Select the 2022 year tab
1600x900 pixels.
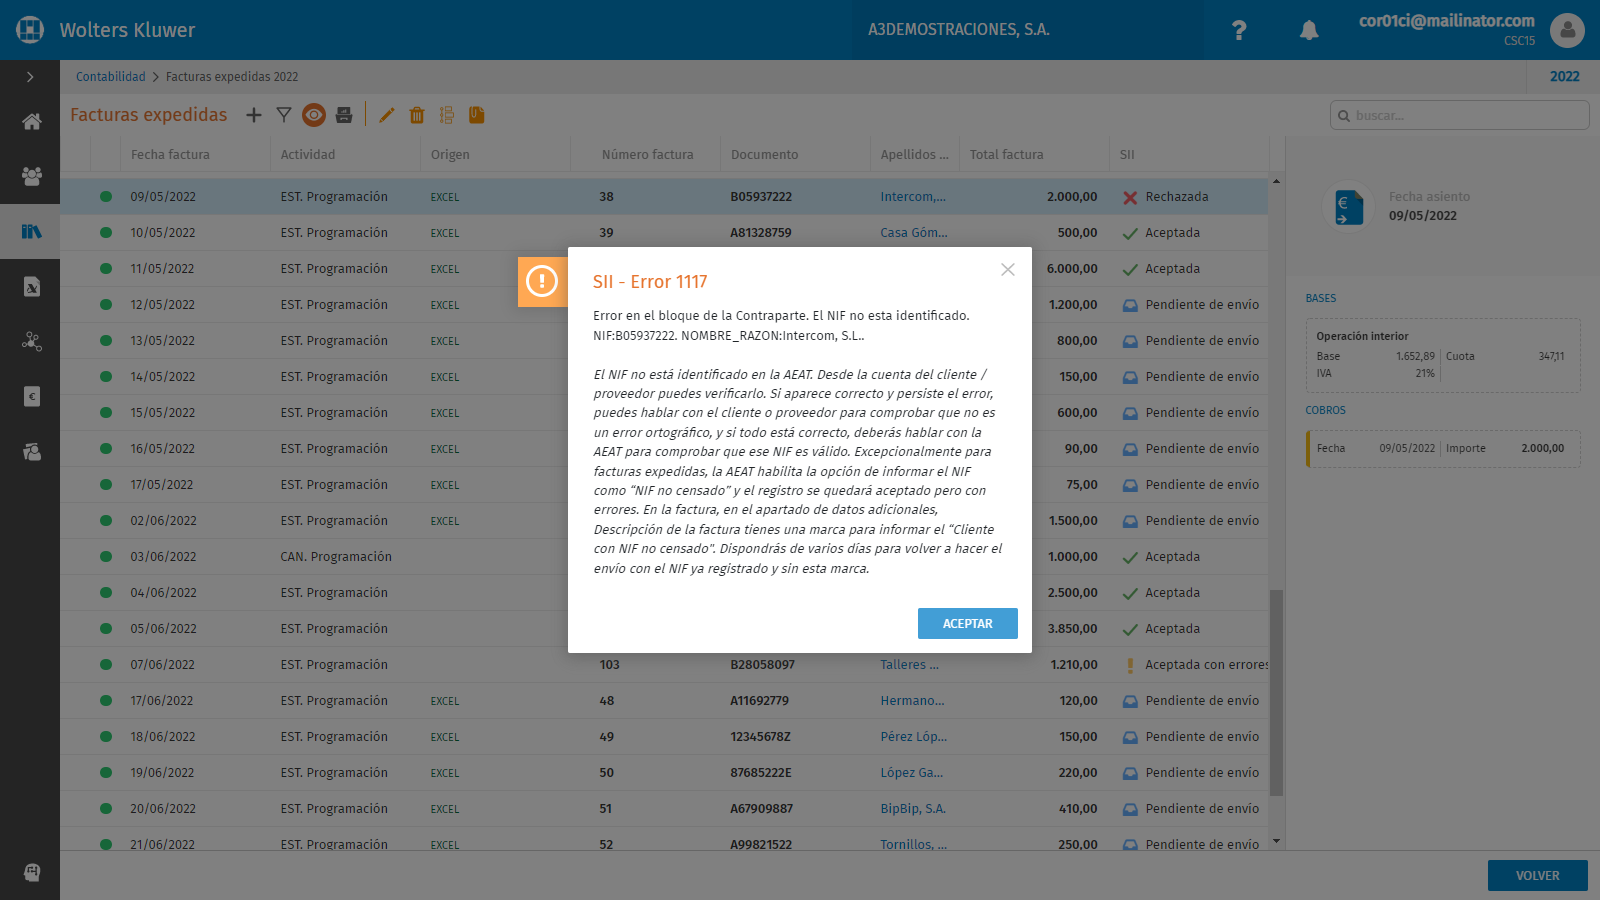click(1565, 77)
